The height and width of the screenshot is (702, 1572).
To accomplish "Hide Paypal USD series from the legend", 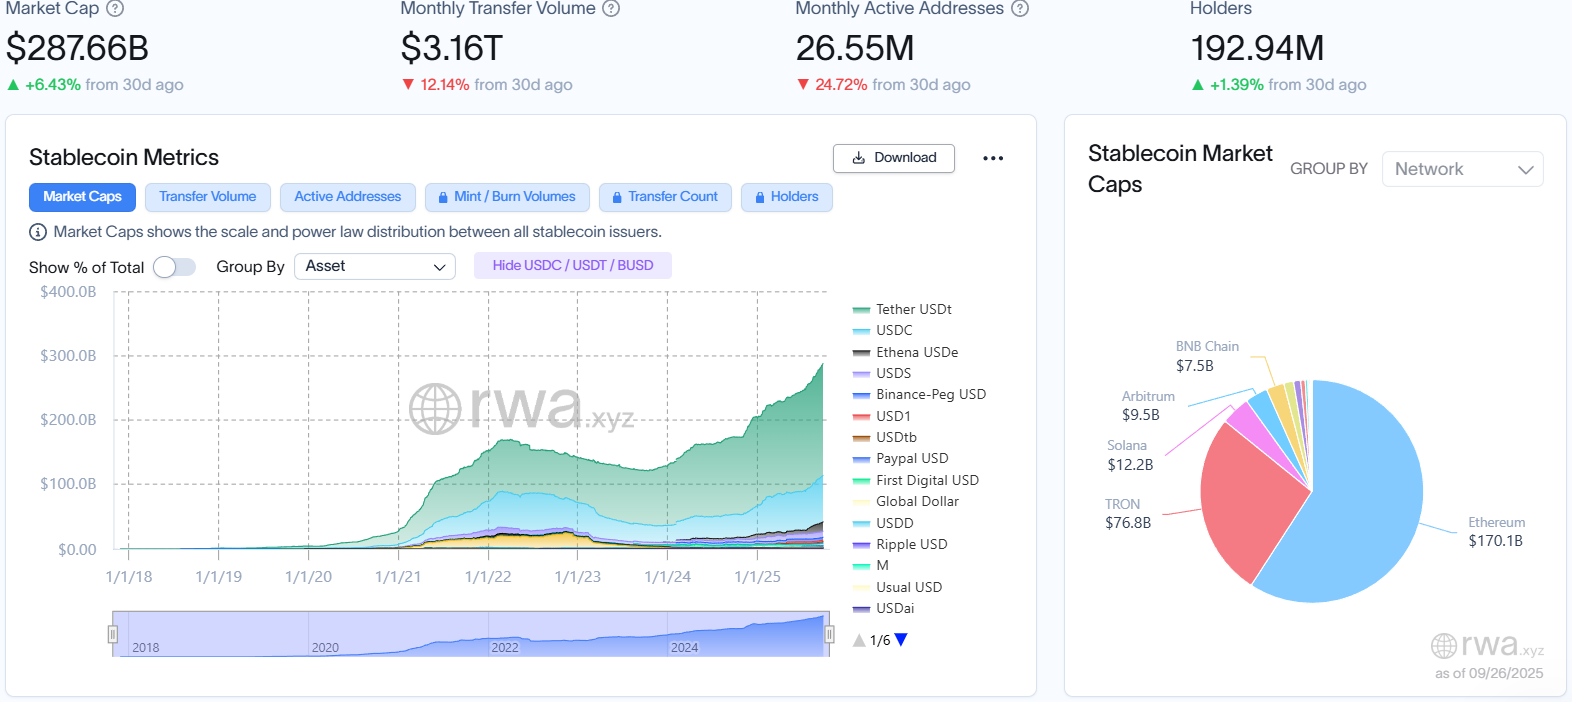I will click(x=900, y=459).
